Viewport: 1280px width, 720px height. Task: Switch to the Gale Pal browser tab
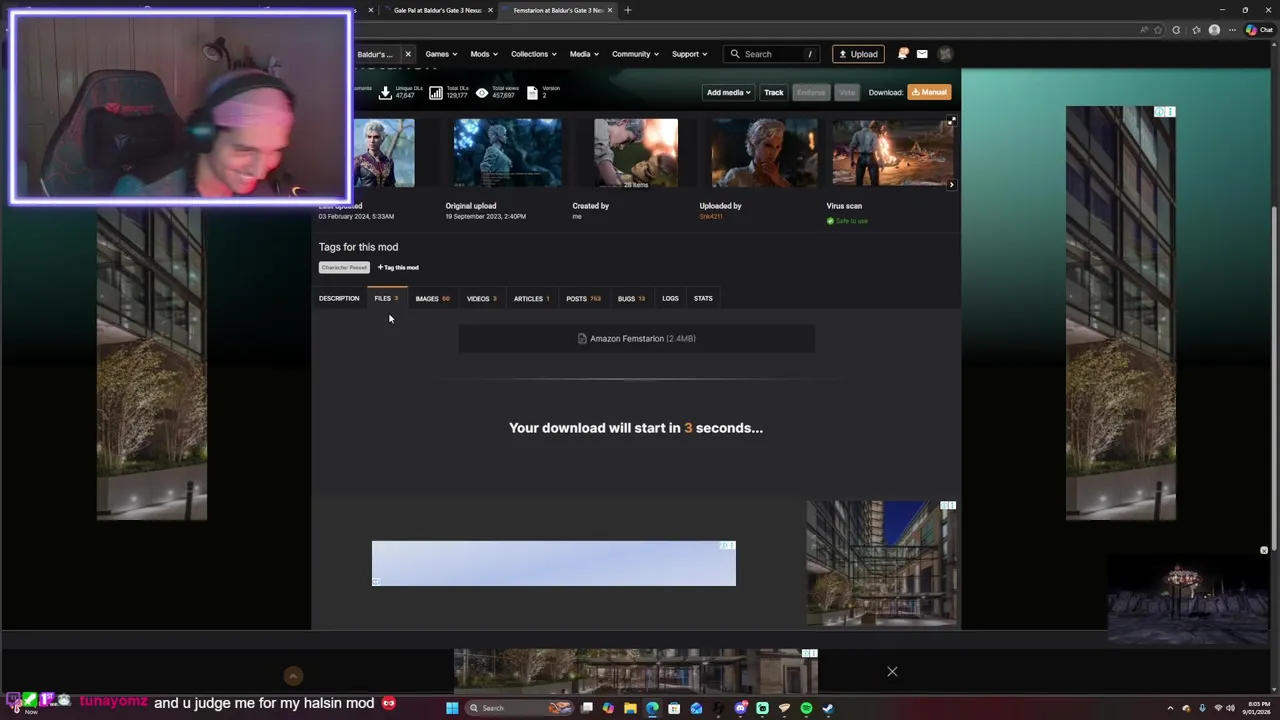pos(437,10)
